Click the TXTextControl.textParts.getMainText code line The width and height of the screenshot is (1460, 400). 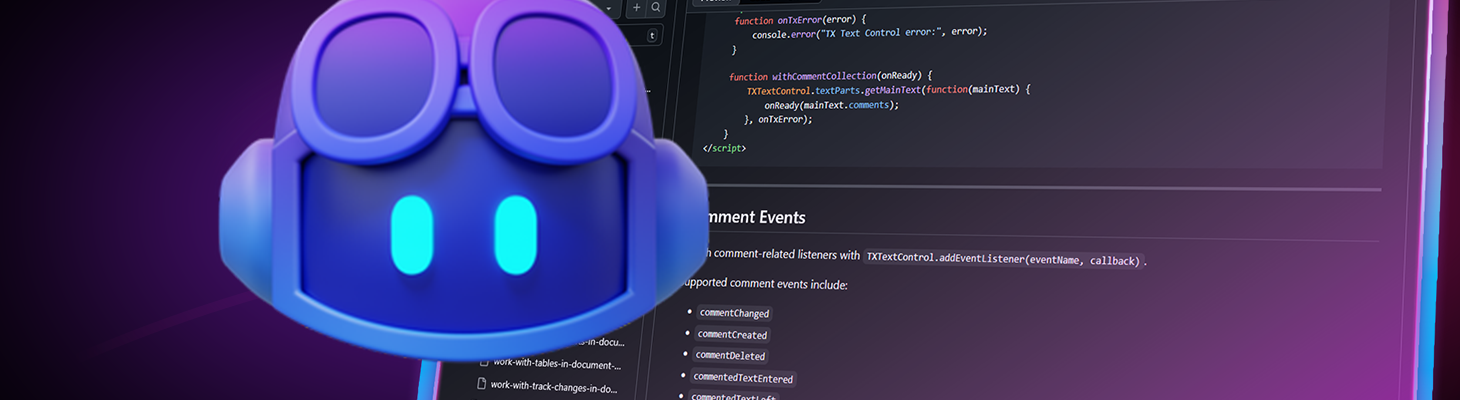(x=888, y=90)
